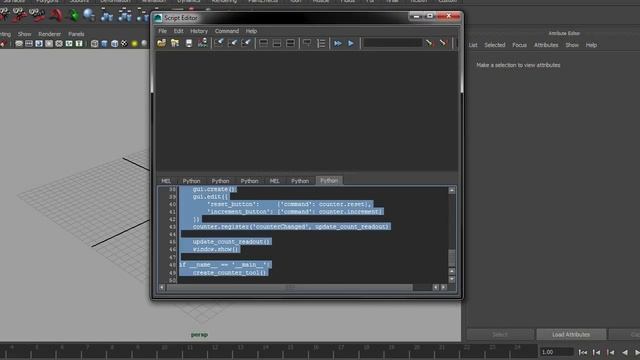This screenshot has width=640, height=360.
Task: Click the scroll down arrow at bottom of code pane
Action: tap(451, 280)
